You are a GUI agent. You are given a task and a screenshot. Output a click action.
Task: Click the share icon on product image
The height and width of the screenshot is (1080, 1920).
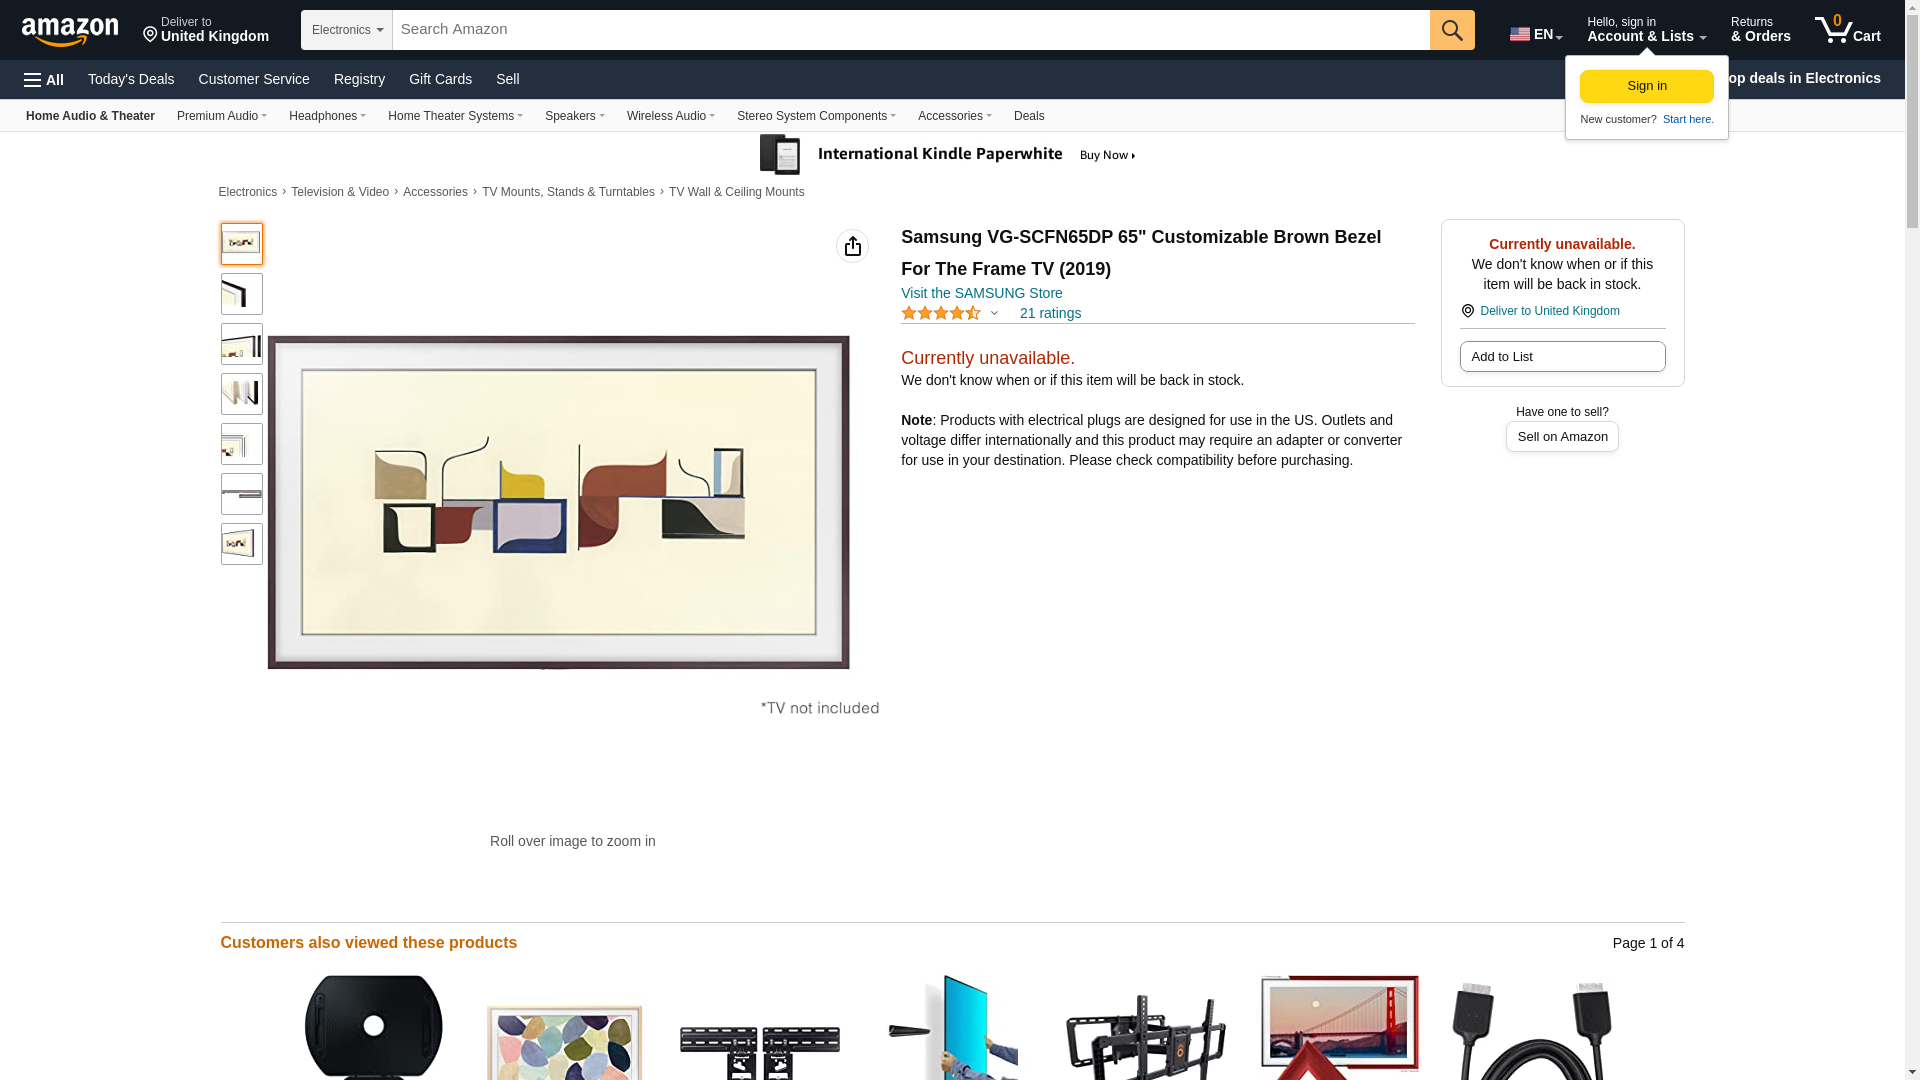[852, 246]
